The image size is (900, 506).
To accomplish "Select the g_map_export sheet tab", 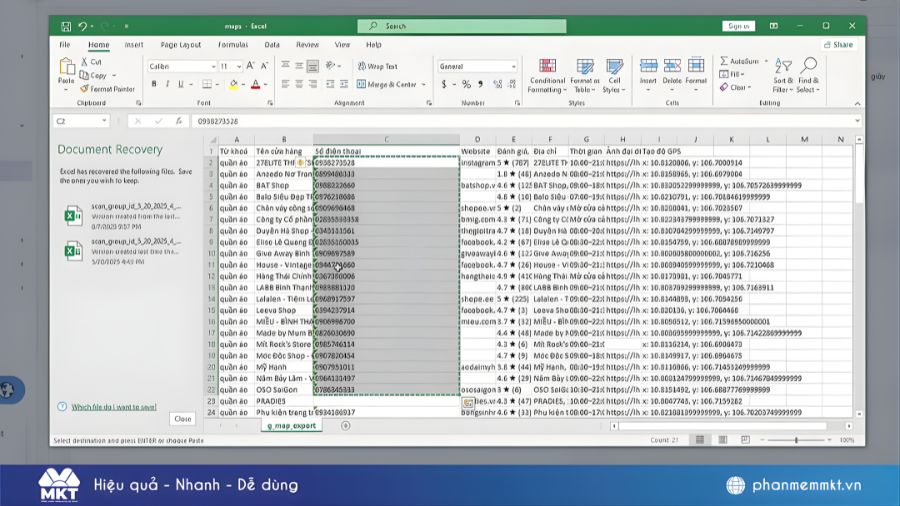I will pyautogui.click(x=292, y=426).
